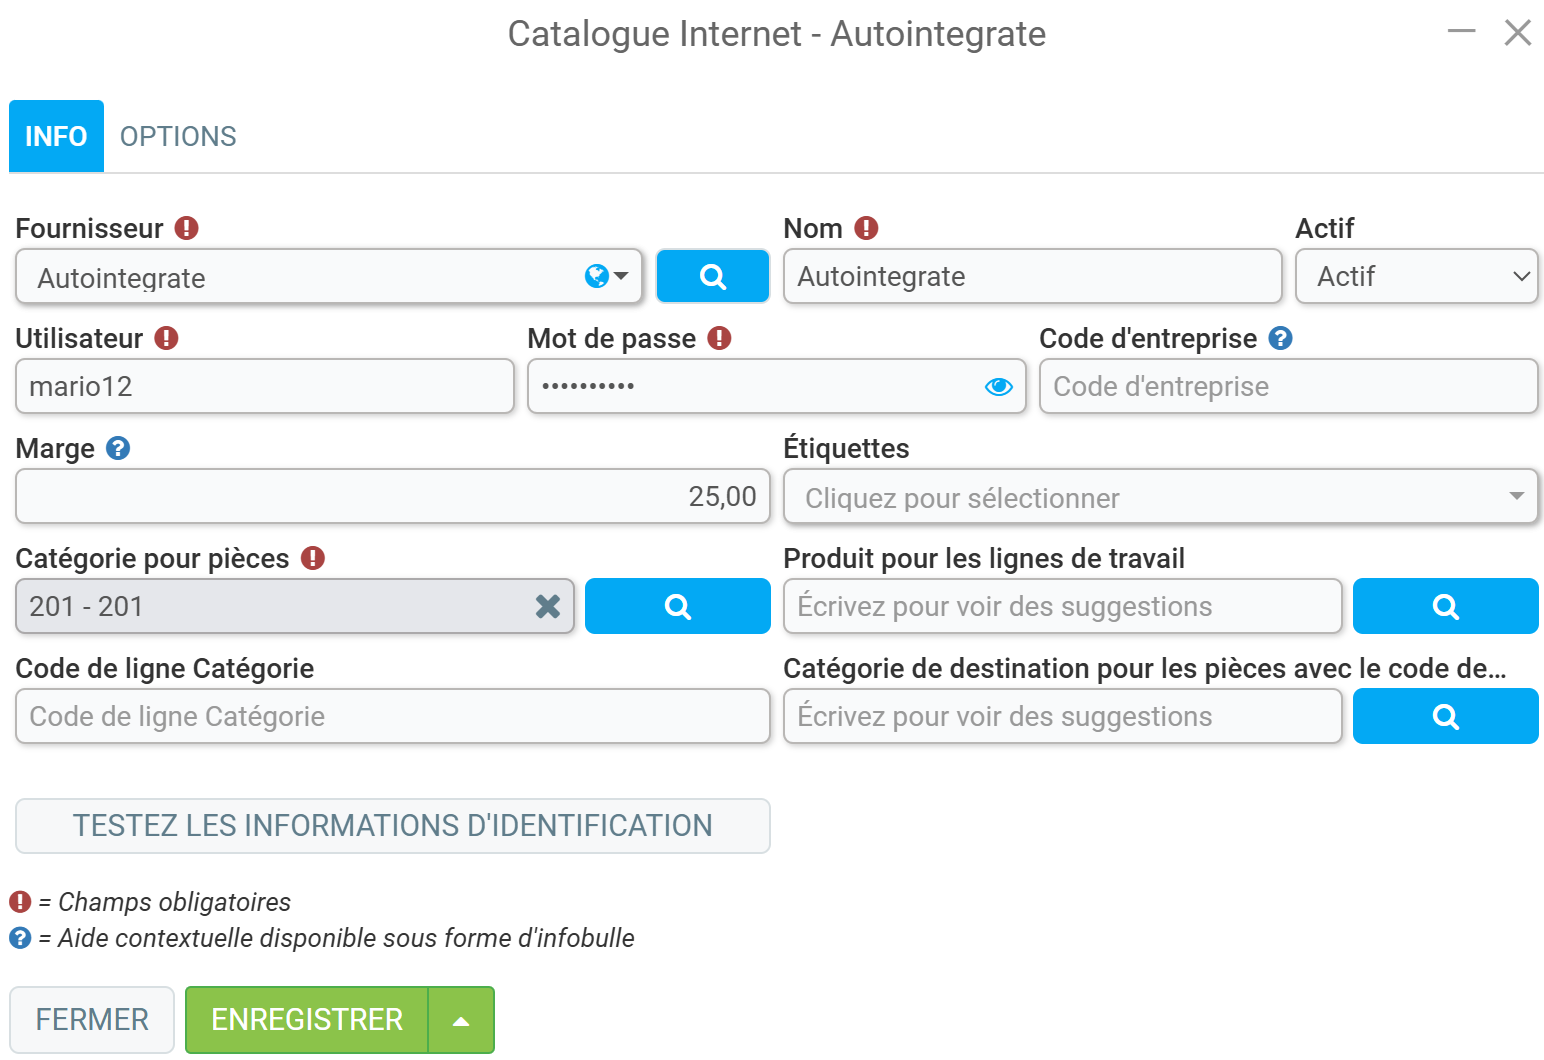Open the Actif status dropdown
Viewport: 1544px width, 1060px height.
click(x=1416, y=276)
